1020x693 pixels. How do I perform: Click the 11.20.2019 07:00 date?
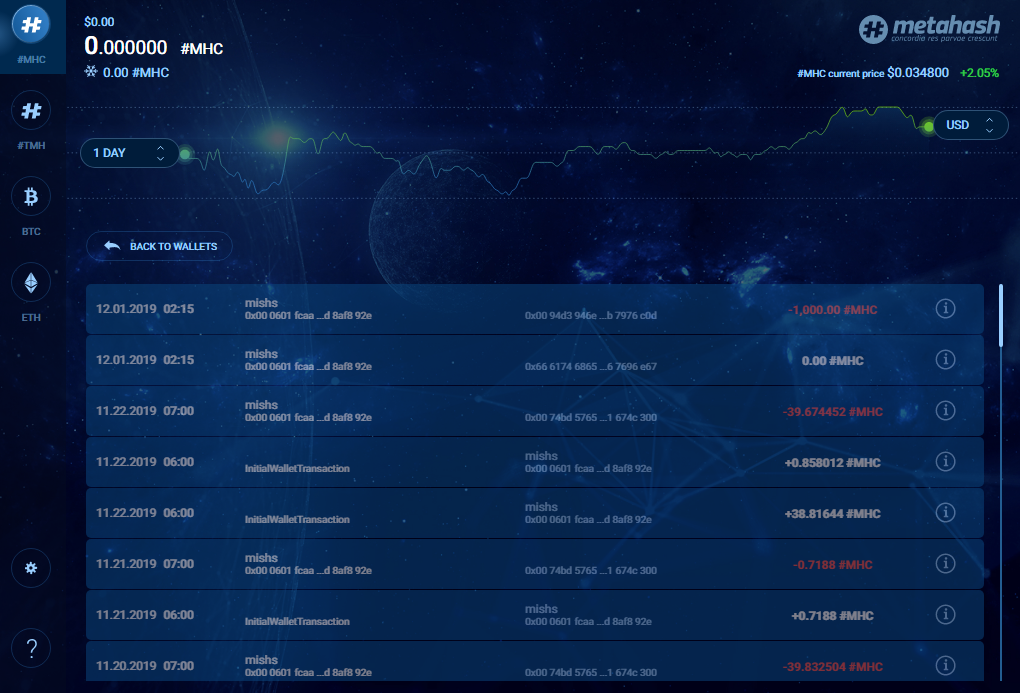[145, 666]
